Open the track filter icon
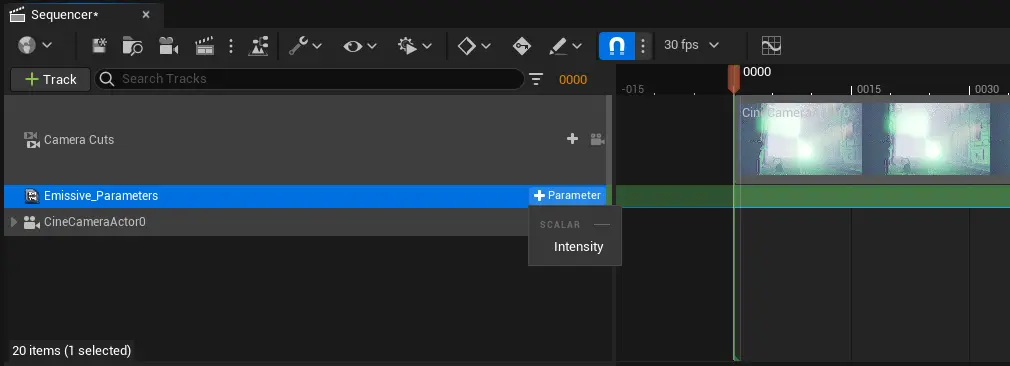The width and height of the screenshot is (1010, 366). [536, 79]
